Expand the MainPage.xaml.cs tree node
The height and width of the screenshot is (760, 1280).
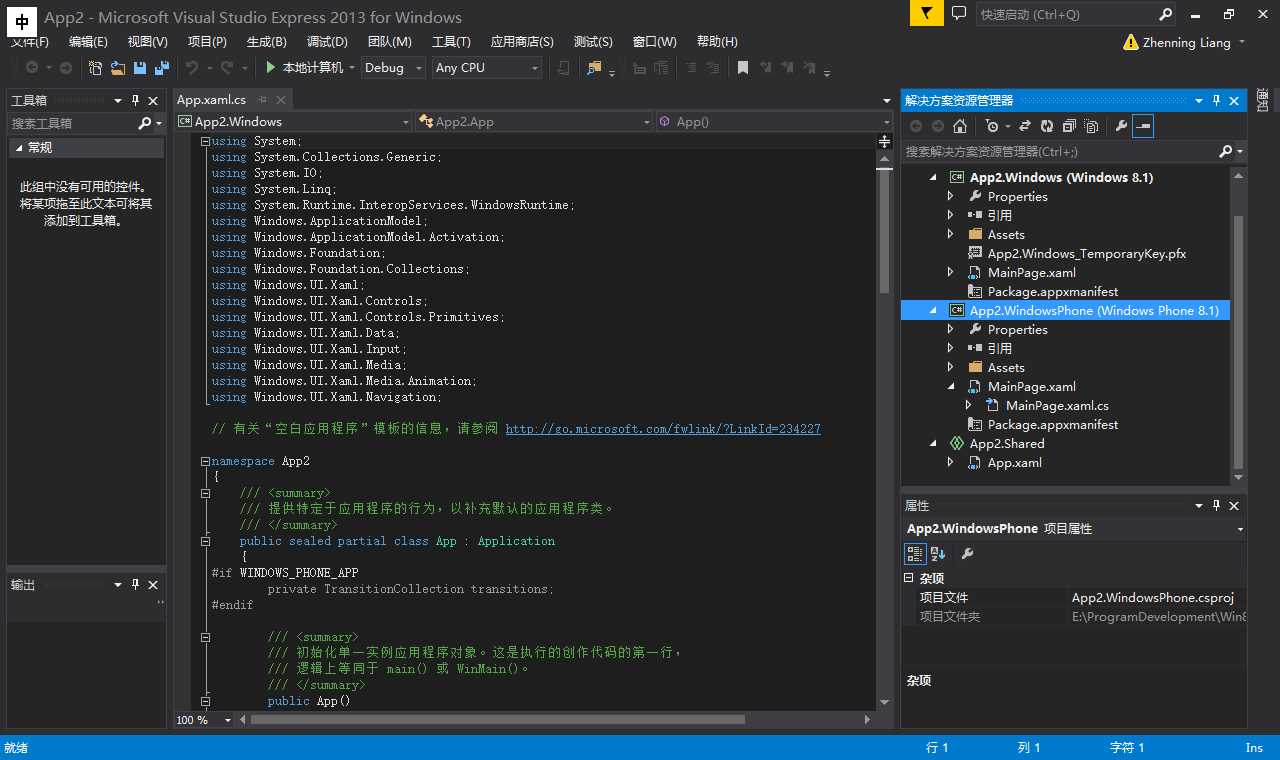[969, 406]
